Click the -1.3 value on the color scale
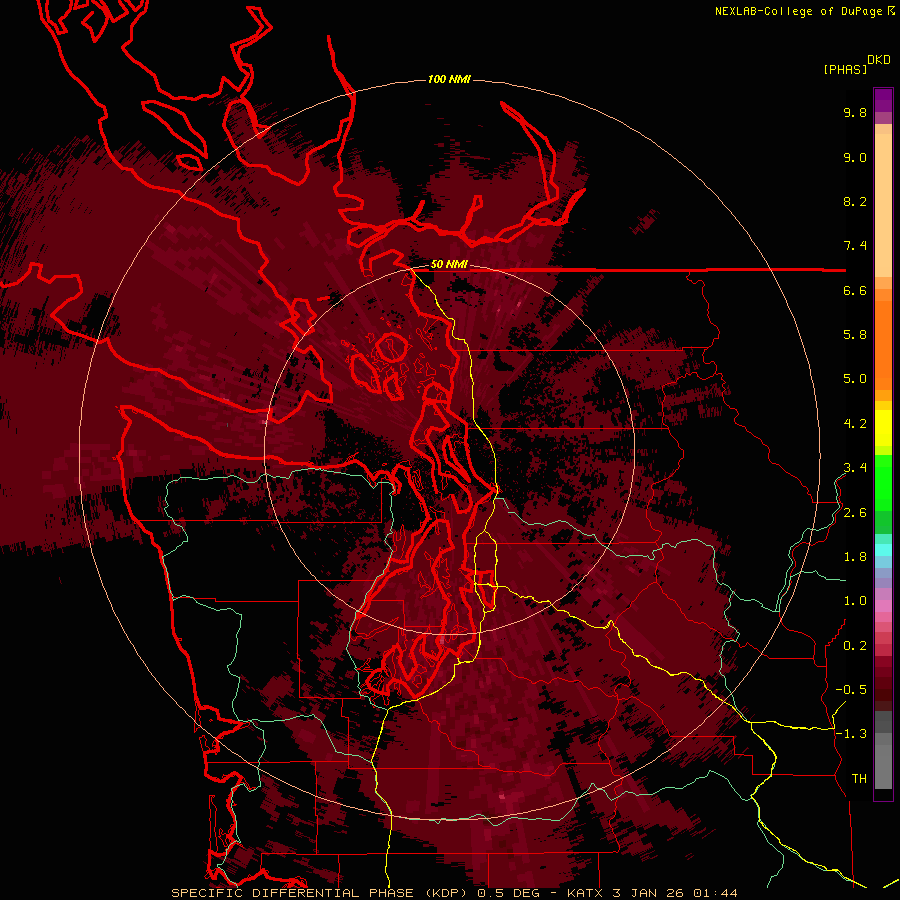The width and height of the screenshot is (900, 900). (851, 734)
